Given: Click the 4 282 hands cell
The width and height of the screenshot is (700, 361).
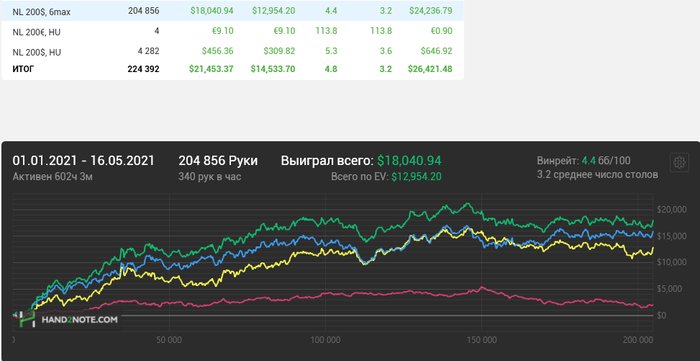Looking at the screenshot, I should [148, 51].
